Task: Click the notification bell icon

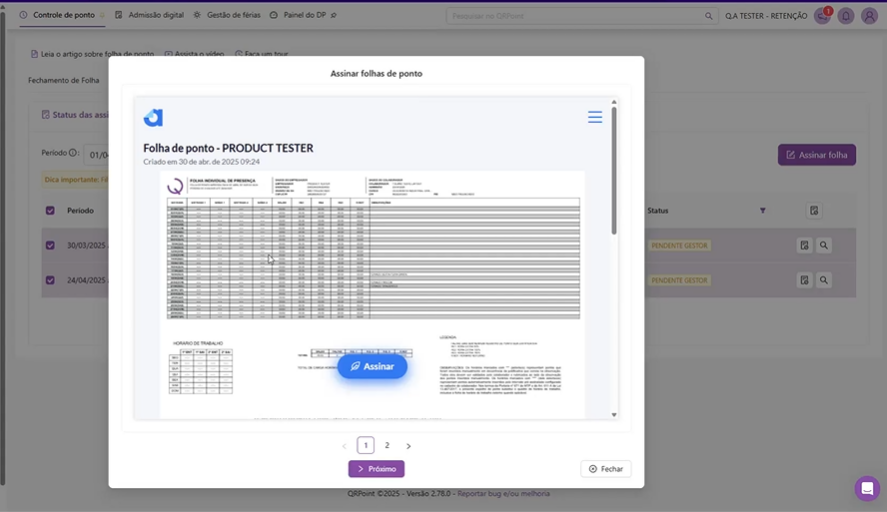Action: click(x=846, y=16)
